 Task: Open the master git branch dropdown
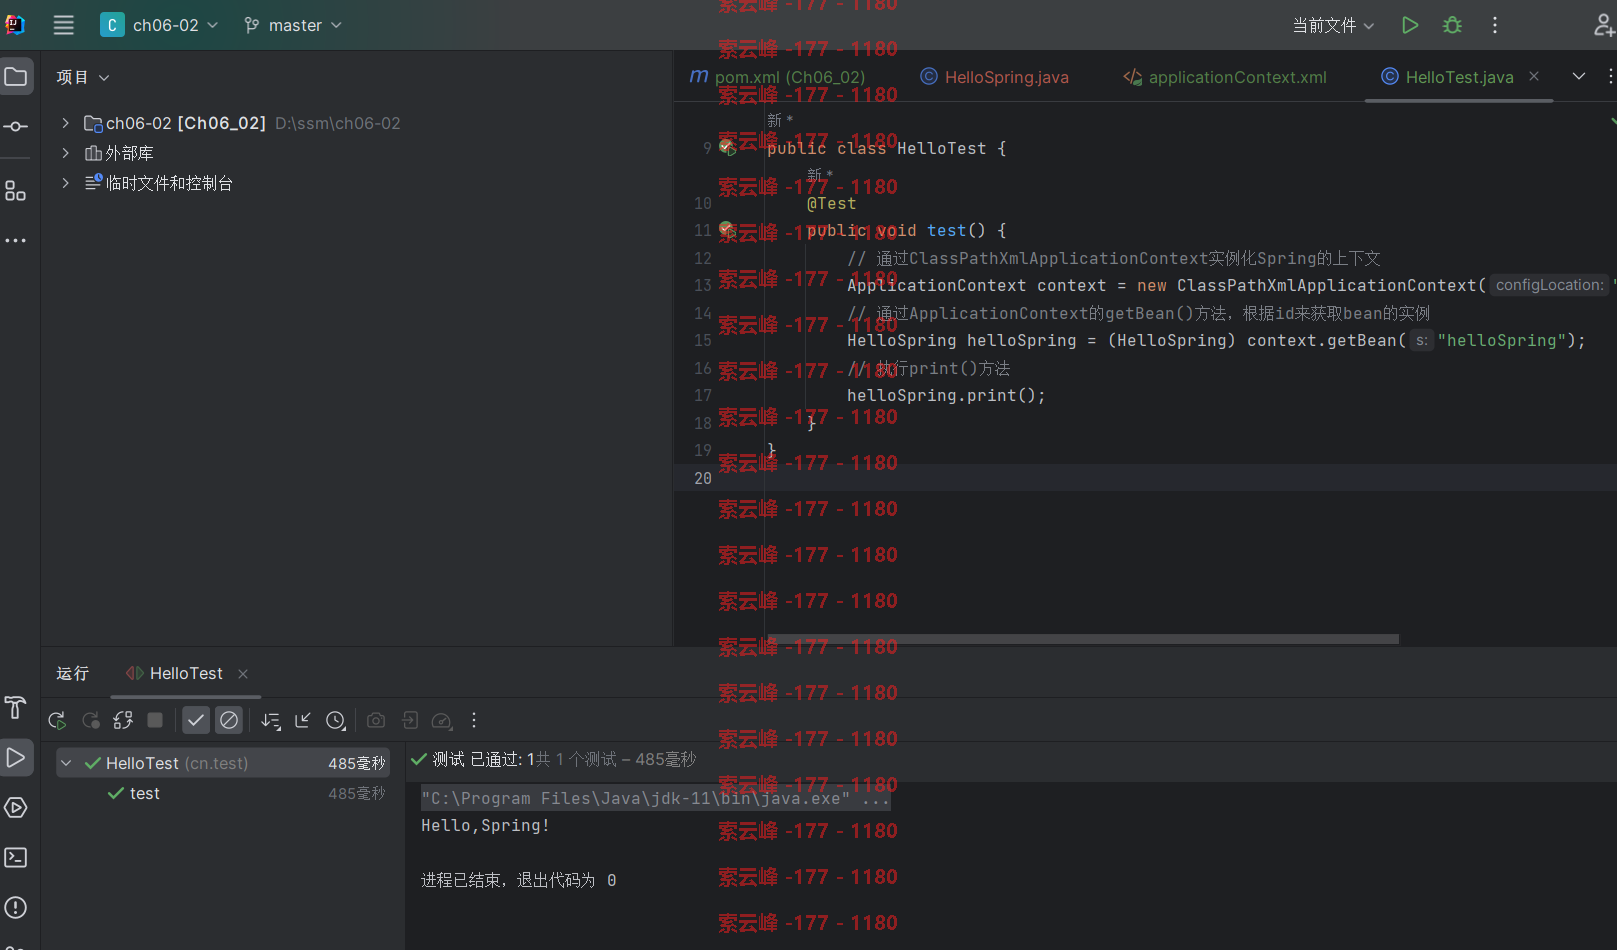pyautogui.click(x=293, y=25)
